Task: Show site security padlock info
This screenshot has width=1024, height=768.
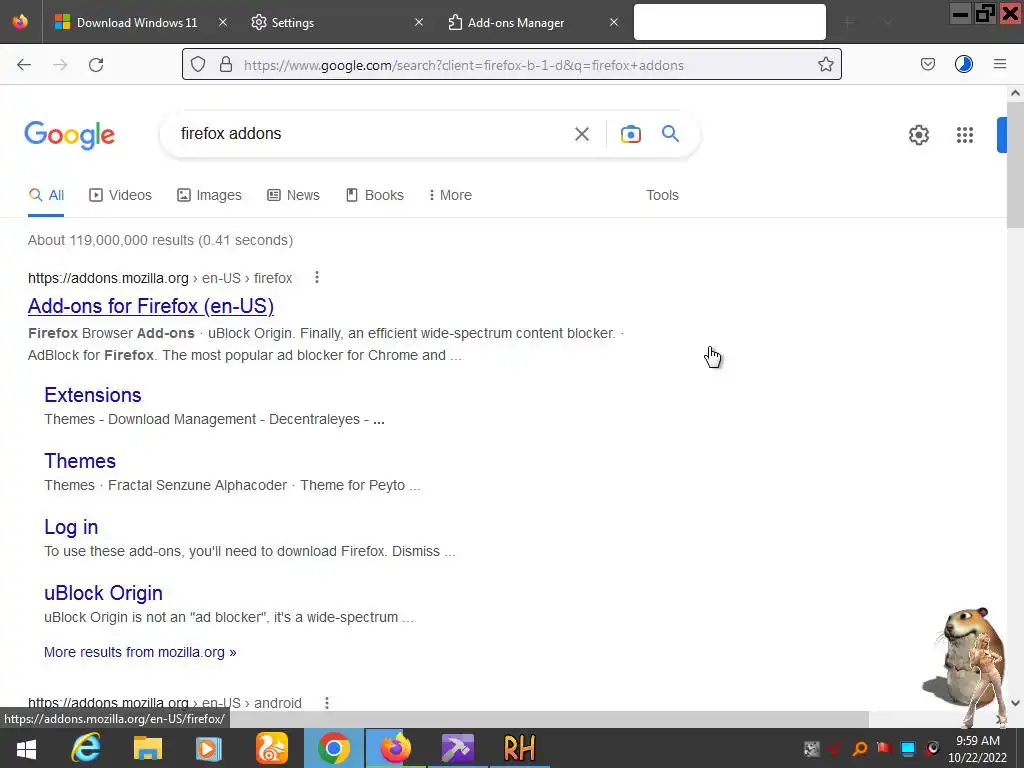Action: 226,65
